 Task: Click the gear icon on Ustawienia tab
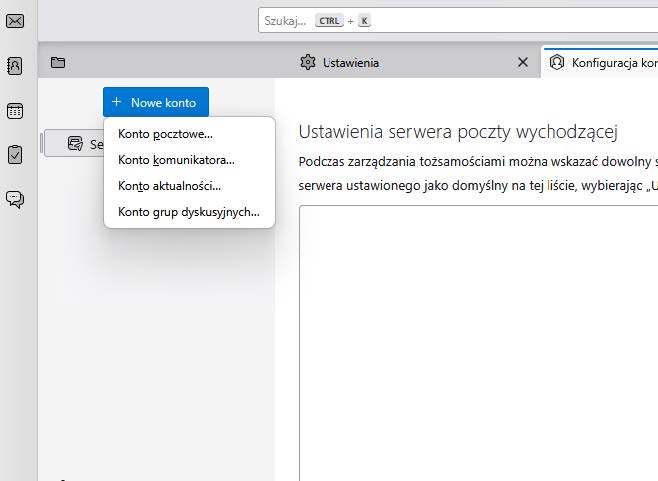pyautogui.click(x=307, y=62)
